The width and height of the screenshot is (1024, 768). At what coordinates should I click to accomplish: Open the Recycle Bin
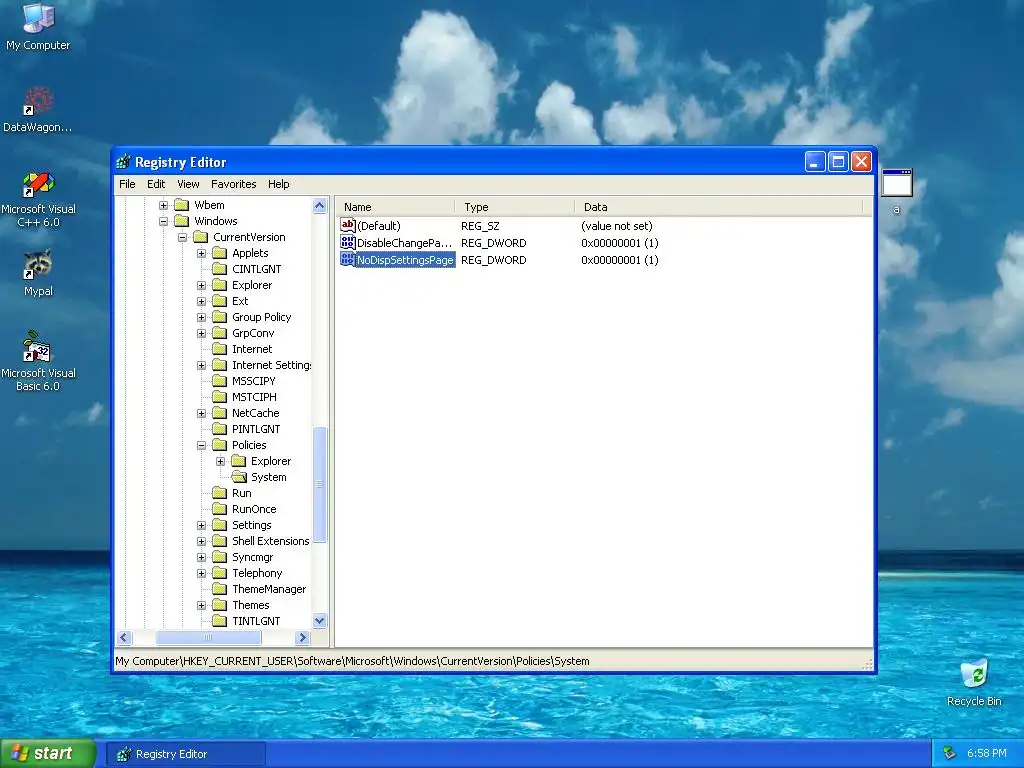coord(974,682)
